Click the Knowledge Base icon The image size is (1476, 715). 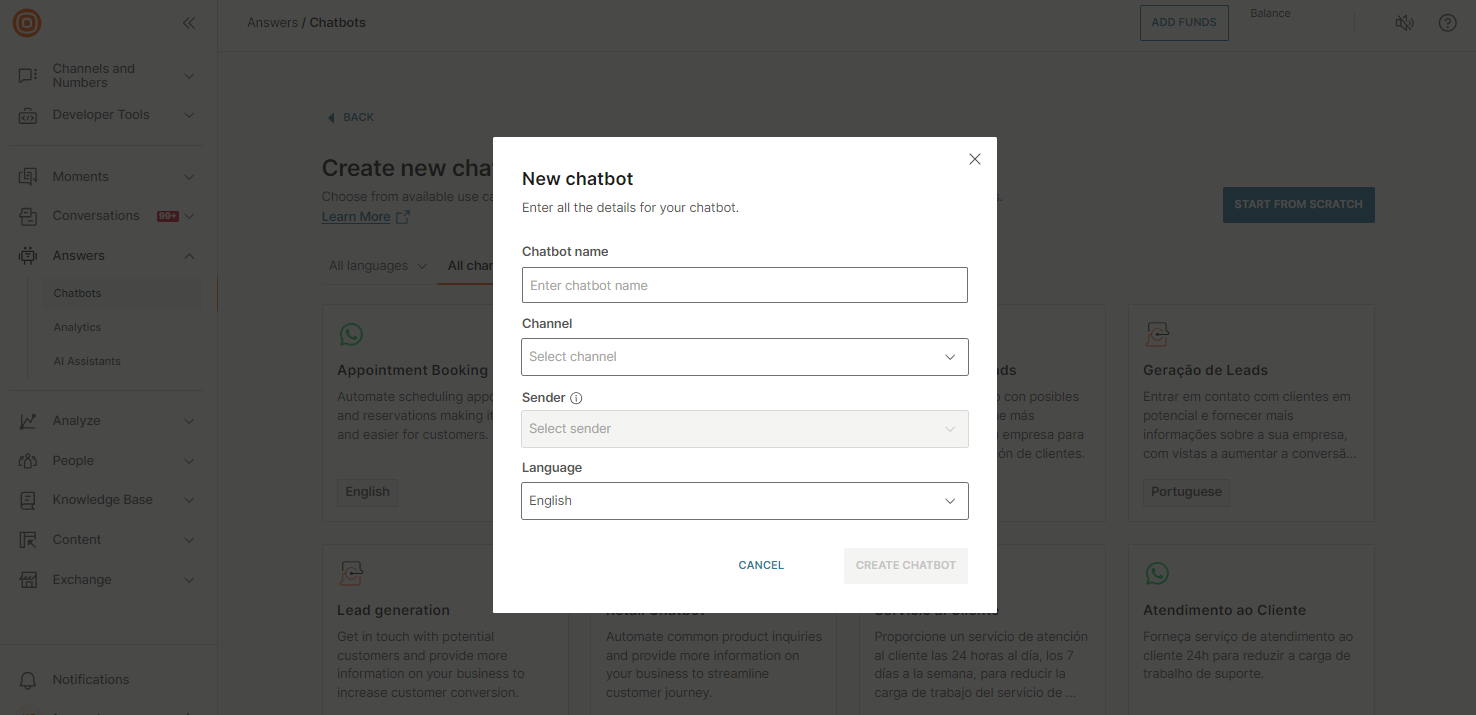coord(29,499)
